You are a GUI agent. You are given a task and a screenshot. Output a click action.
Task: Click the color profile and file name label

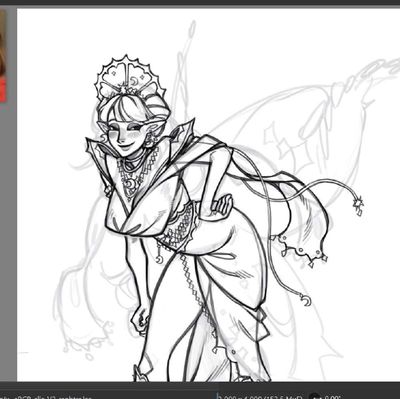[47, 397]
